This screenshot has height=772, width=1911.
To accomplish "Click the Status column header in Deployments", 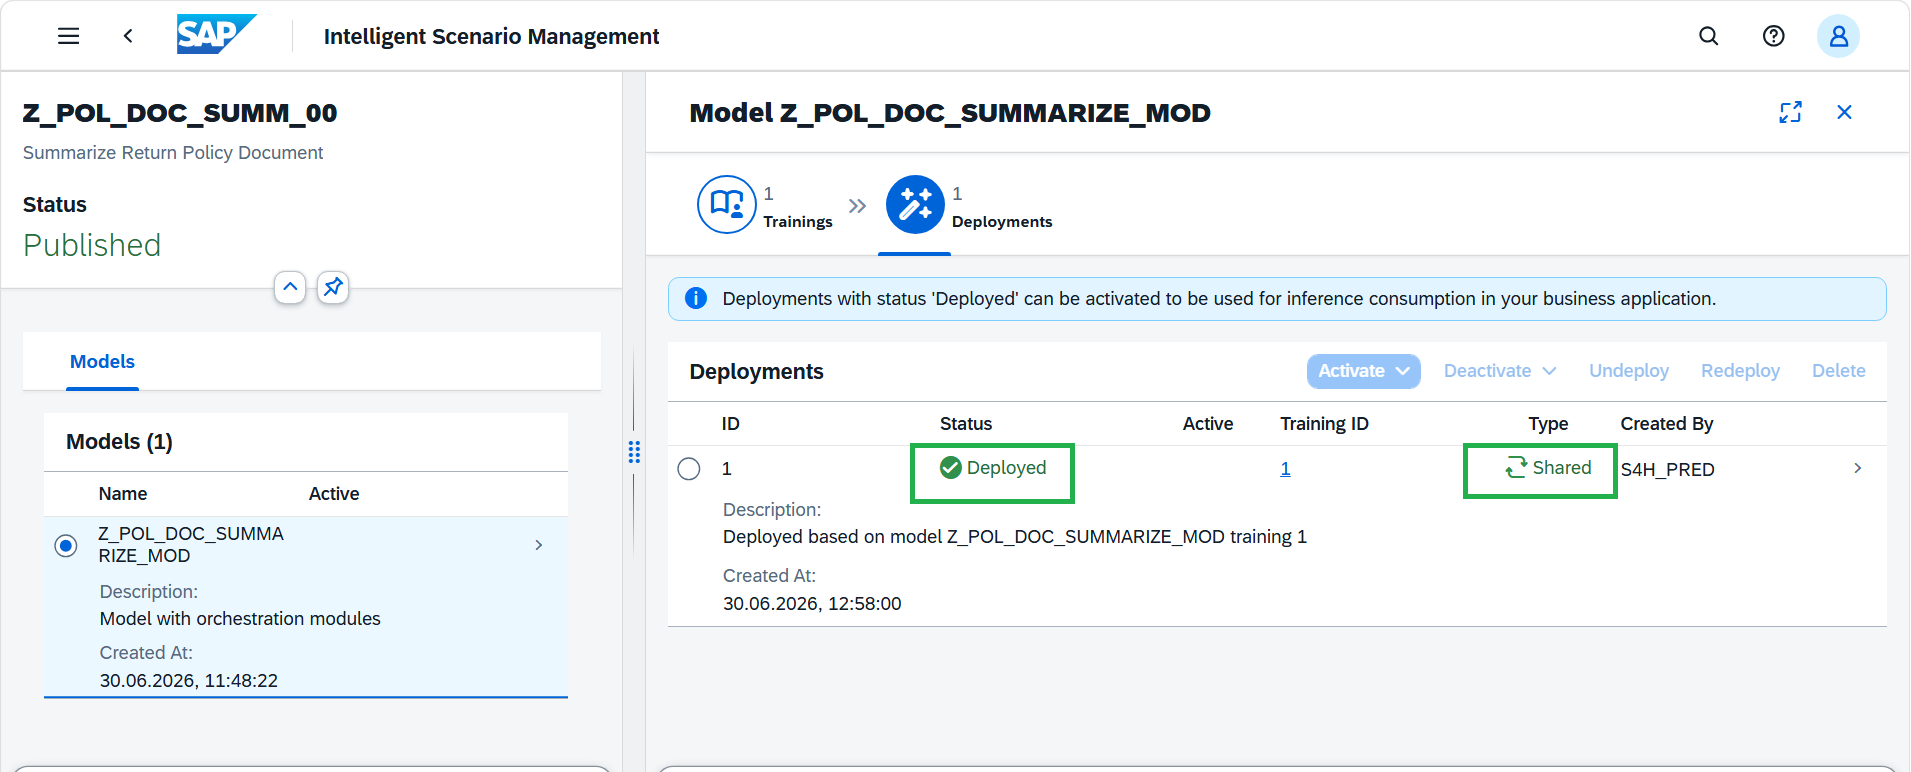I will tap(966, 424).
